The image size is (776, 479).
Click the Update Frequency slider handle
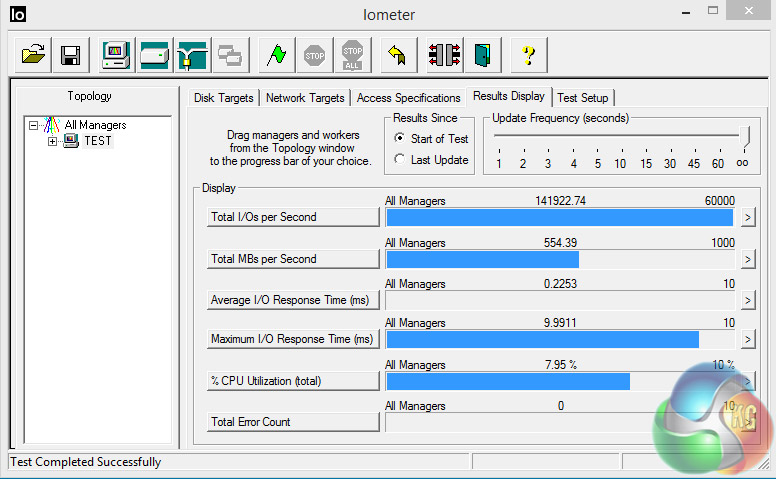pyautogui.click(x=745, y=136)
